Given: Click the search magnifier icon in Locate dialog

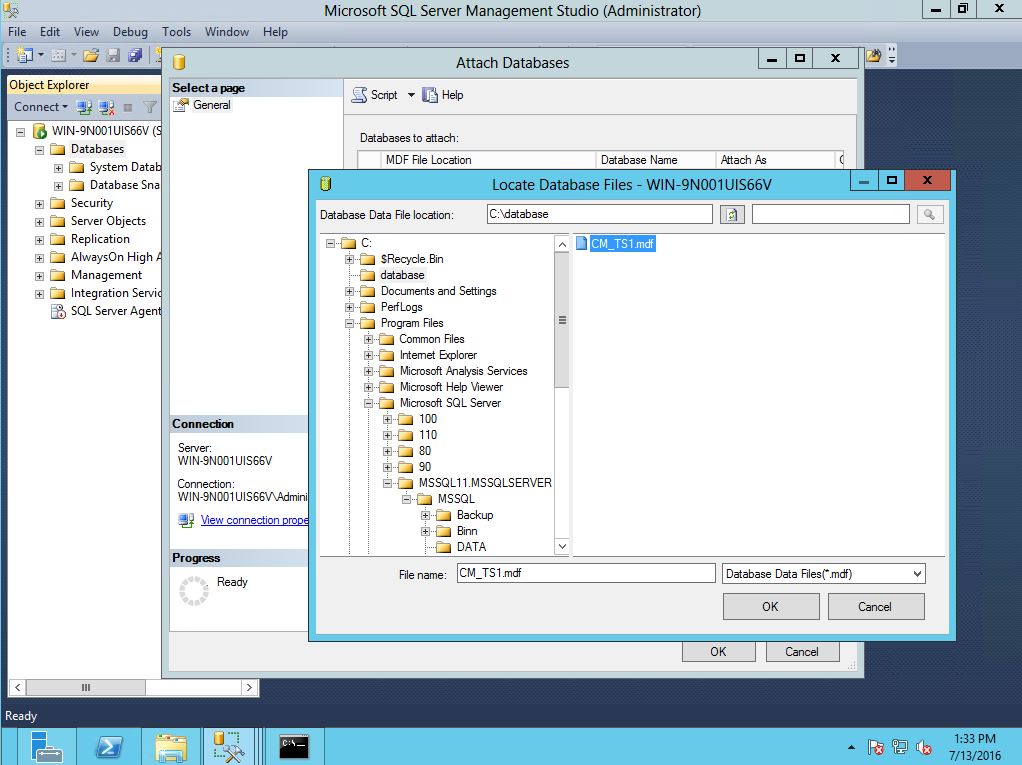Looking at the screenshot, I should point(929,214).
